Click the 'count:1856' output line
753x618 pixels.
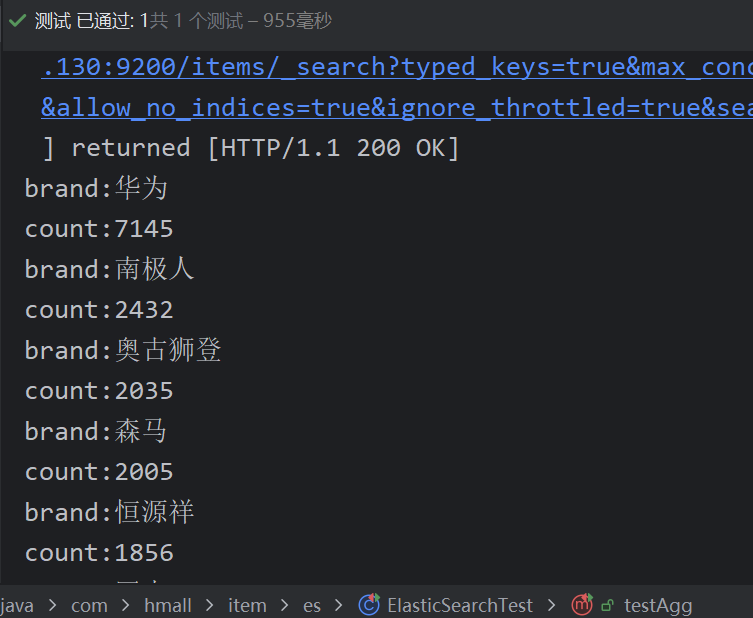(x=99, y=553)
